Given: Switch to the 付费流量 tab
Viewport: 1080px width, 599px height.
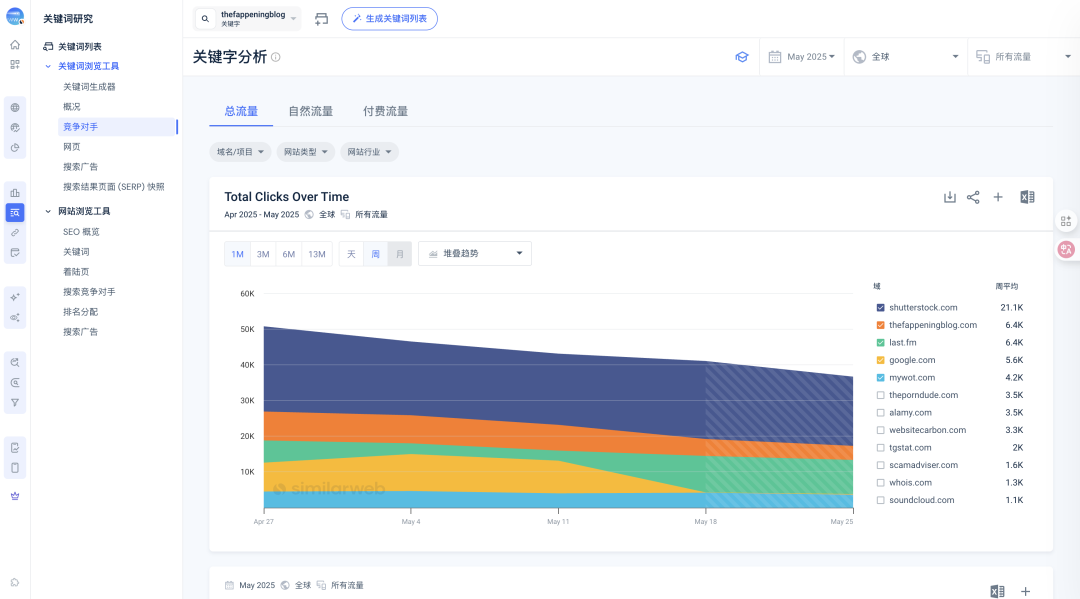Looking at the screenshot, I should (x=386, y=112).
